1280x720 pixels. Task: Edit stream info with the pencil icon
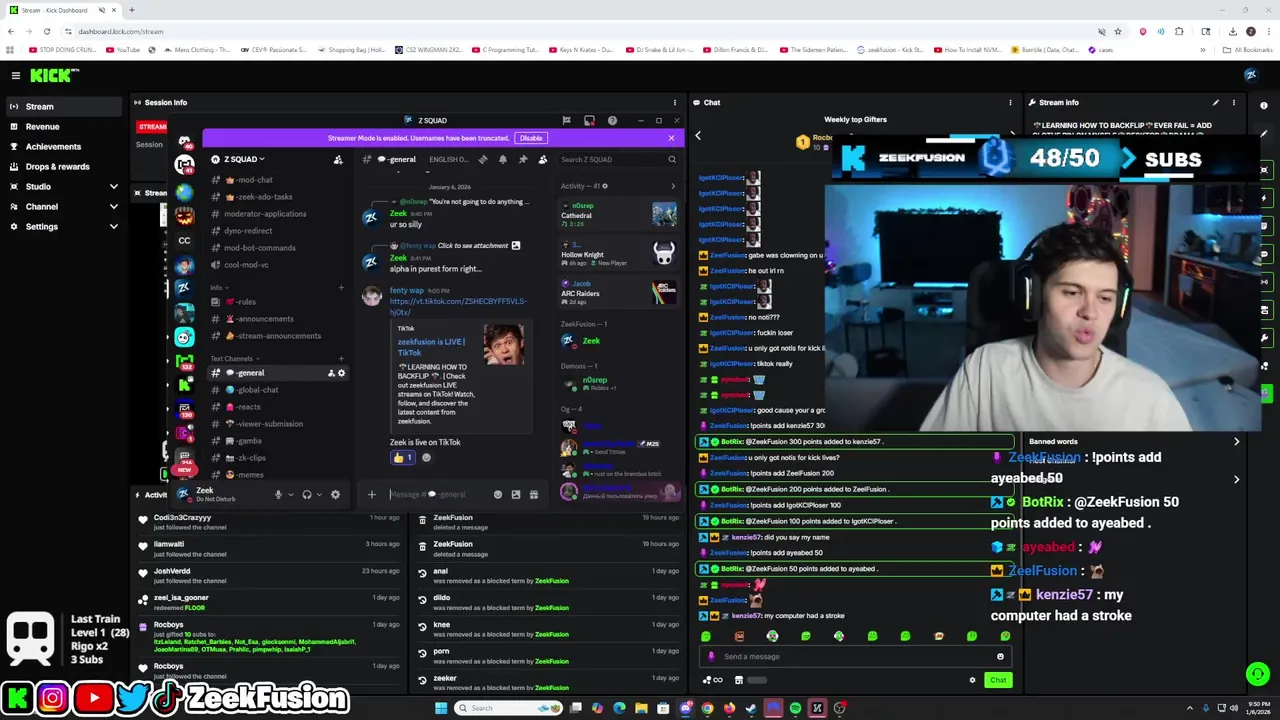[x=1216, y=102]
